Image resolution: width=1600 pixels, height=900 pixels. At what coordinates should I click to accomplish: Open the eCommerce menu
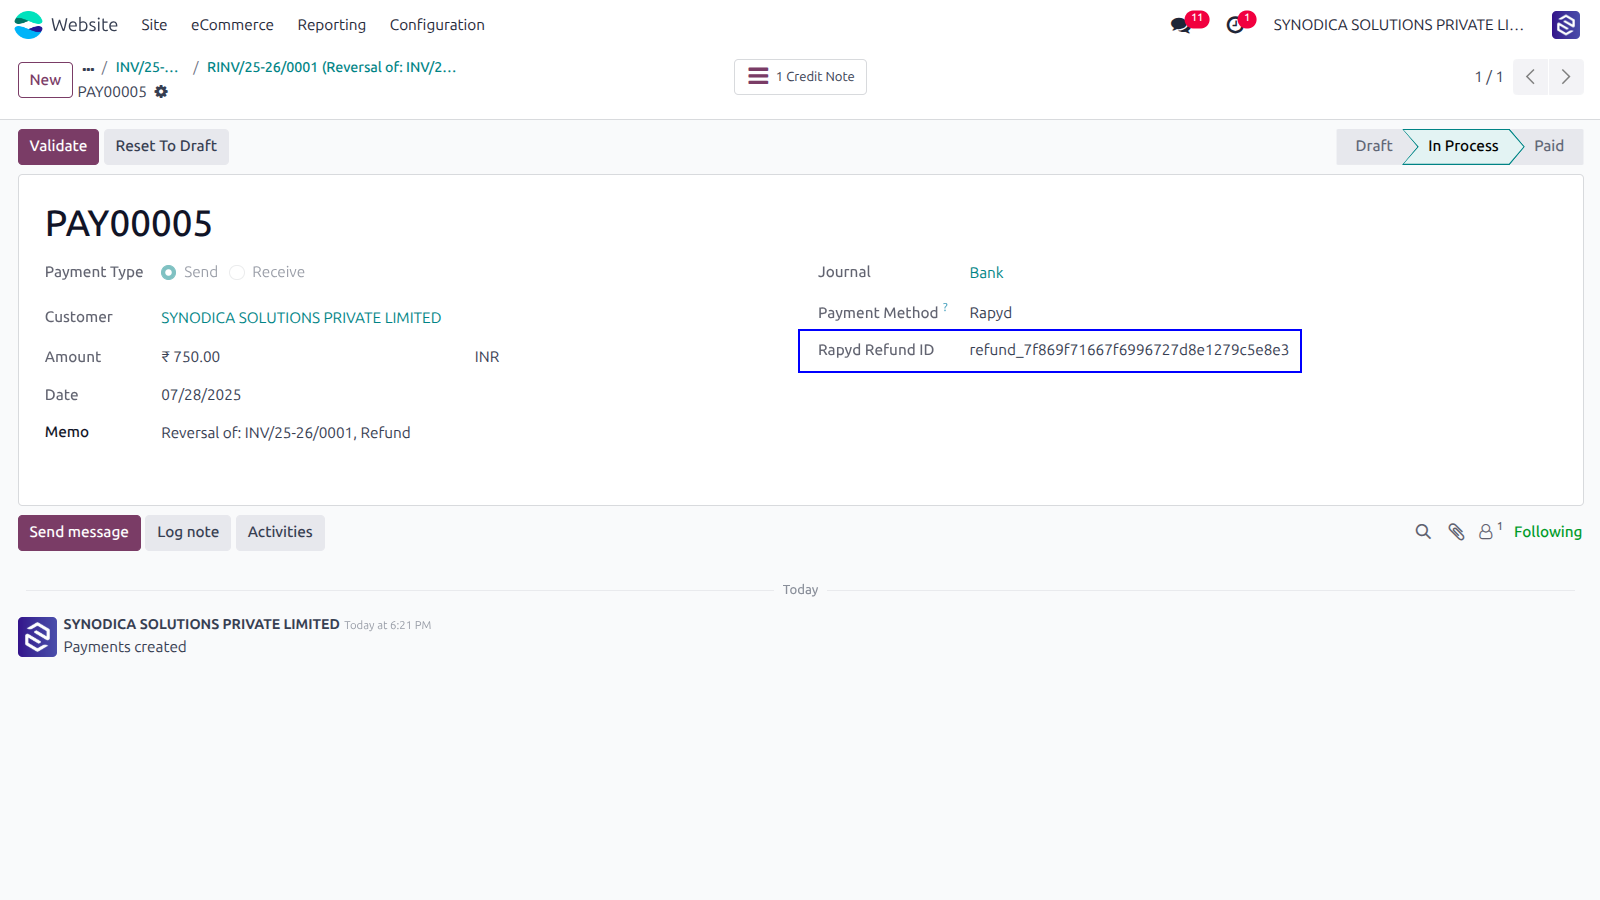pos(232,25)
